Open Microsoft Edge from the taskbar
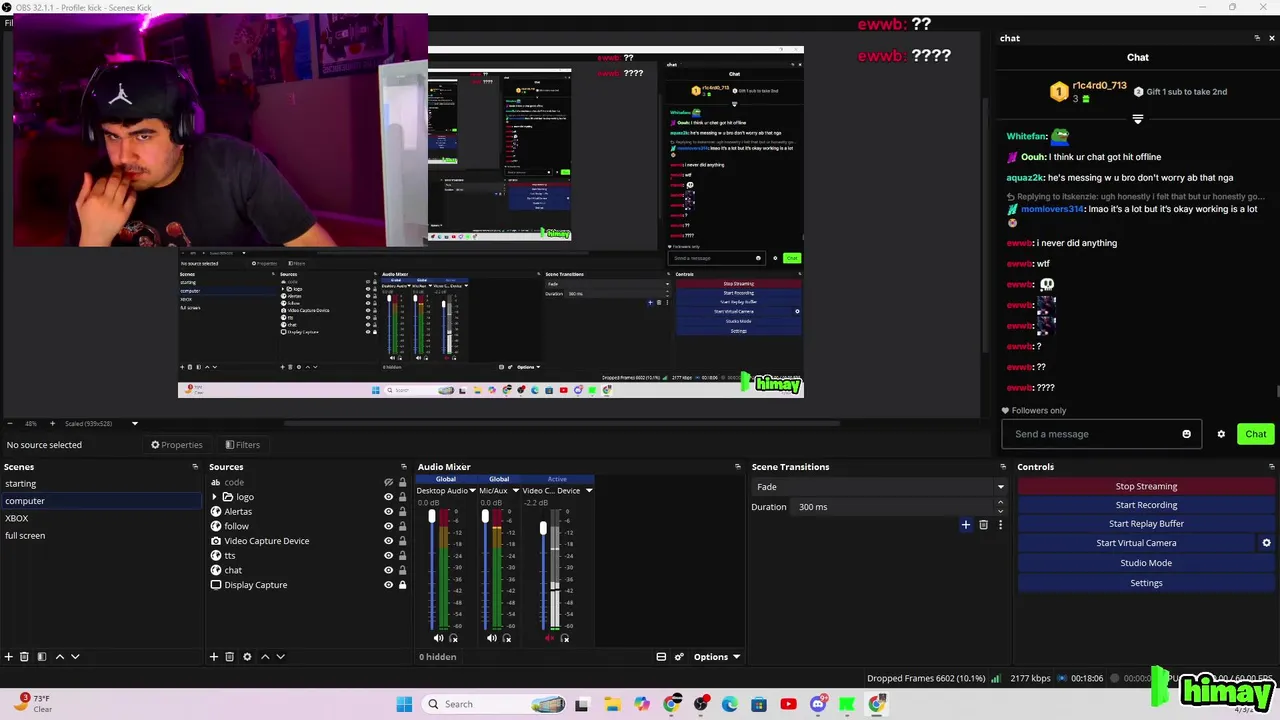Image resolution: width=1280 pixels, height=720 pixels. click(730, 704)
